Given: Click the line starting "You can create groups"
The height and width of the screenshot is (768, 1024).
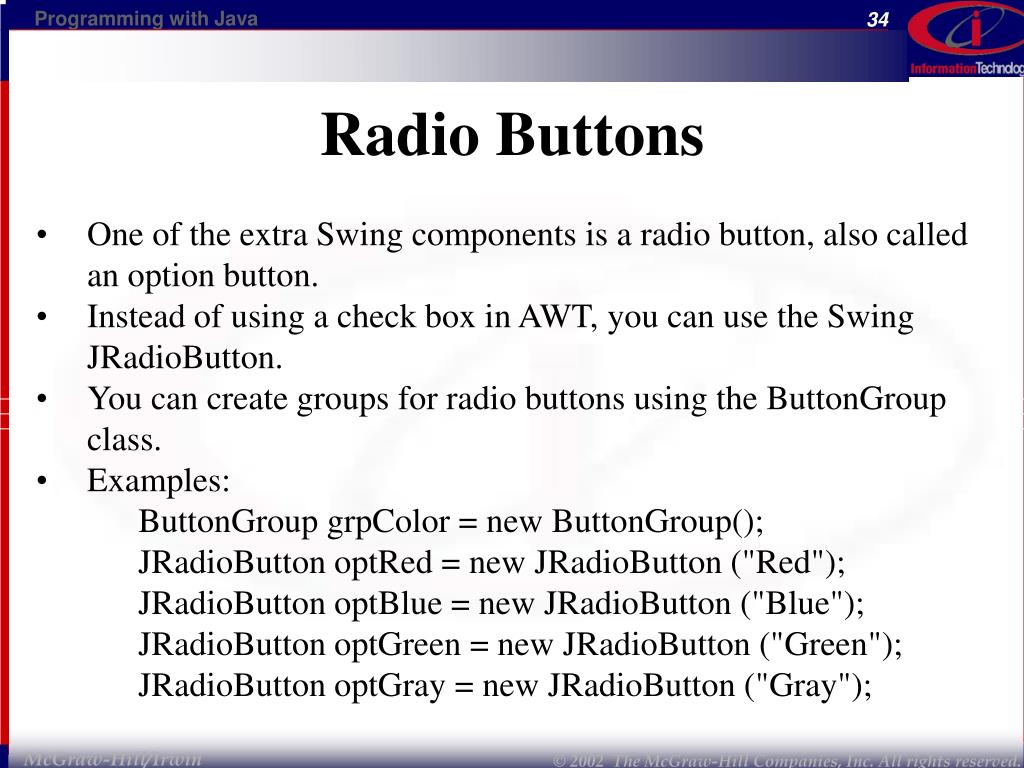Looking at the screenshot, I should [517, 399].
